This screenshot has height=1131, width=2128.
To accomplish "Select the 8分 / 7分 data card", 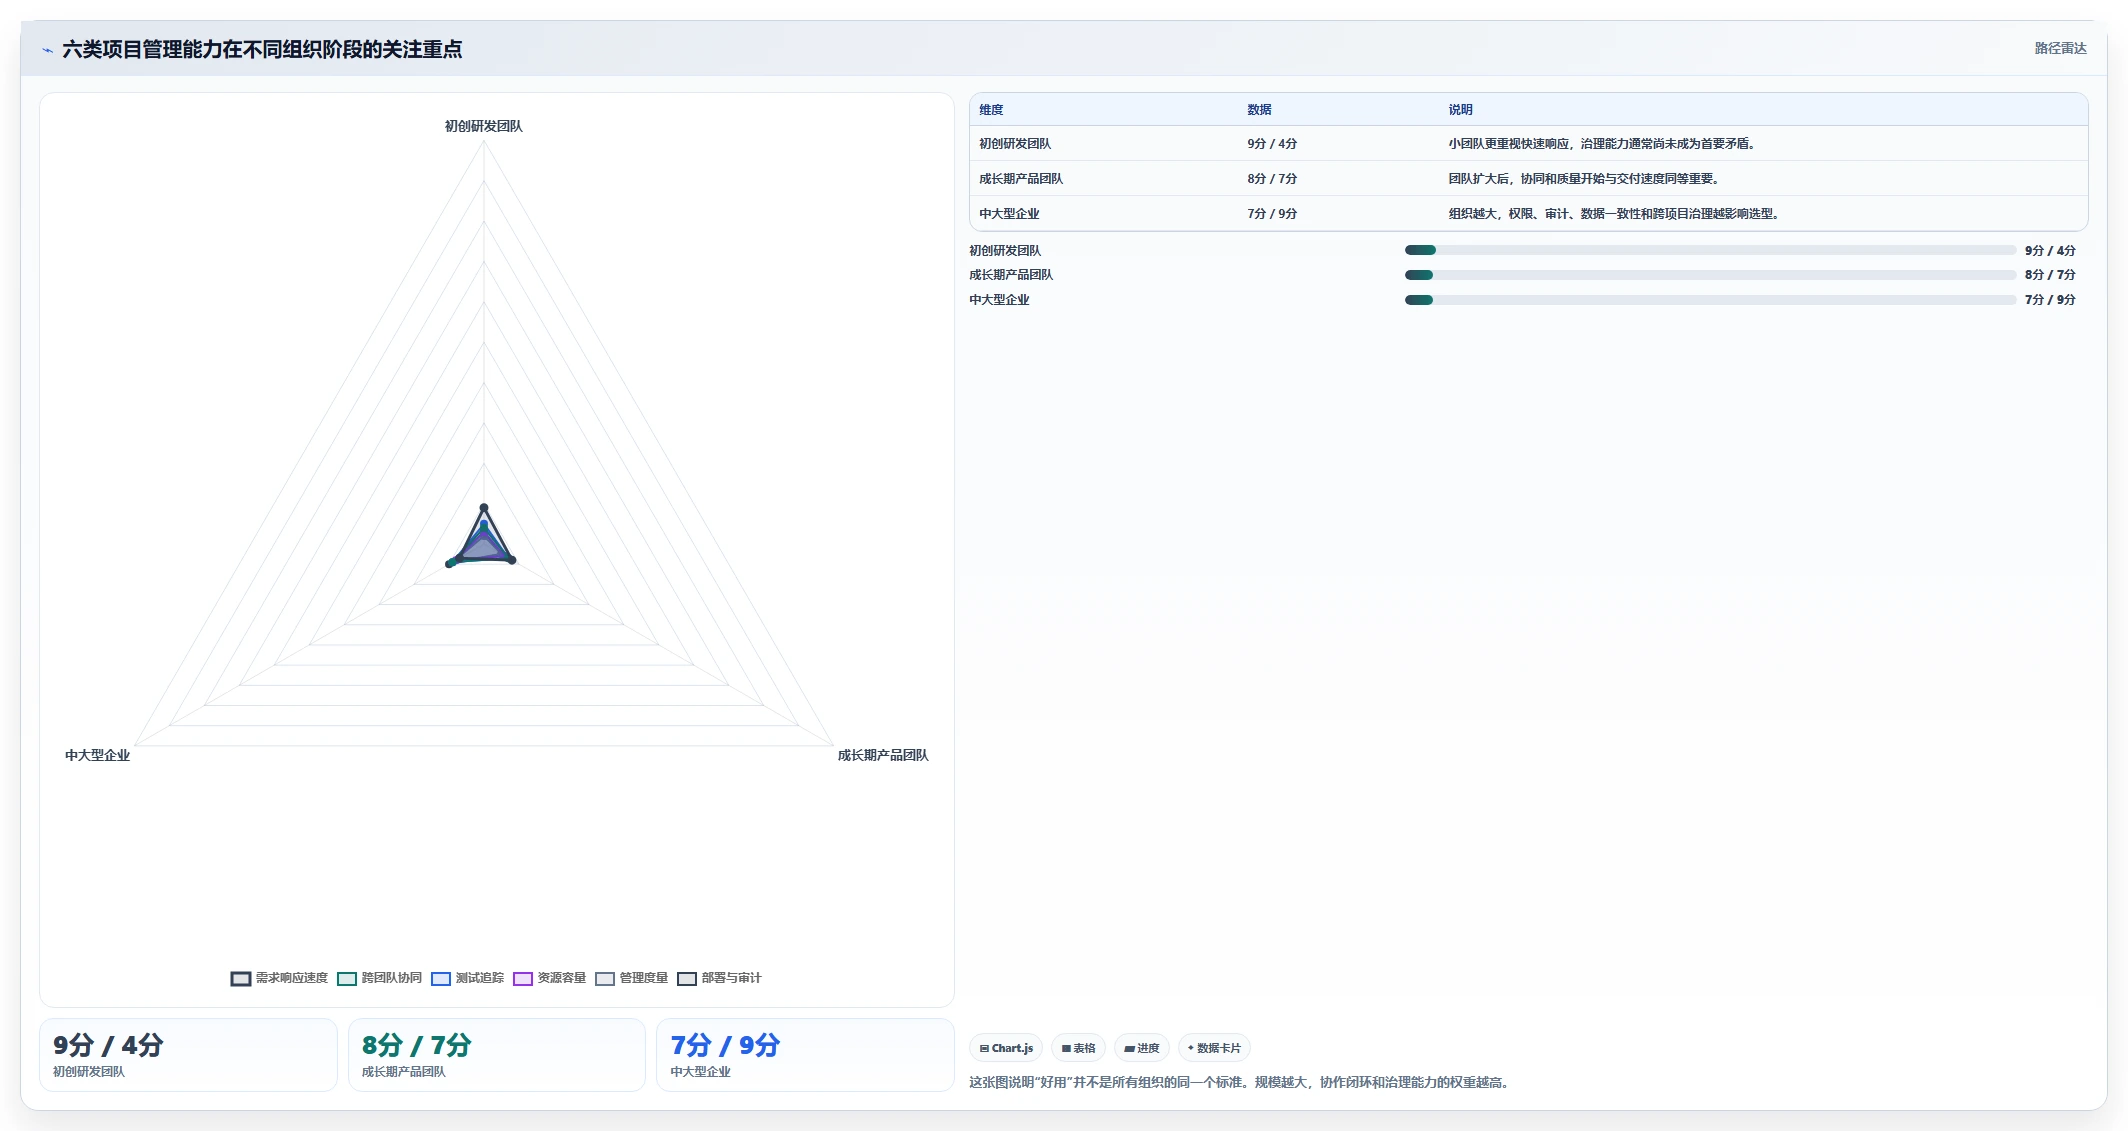I will click(x=497, y=1055).
